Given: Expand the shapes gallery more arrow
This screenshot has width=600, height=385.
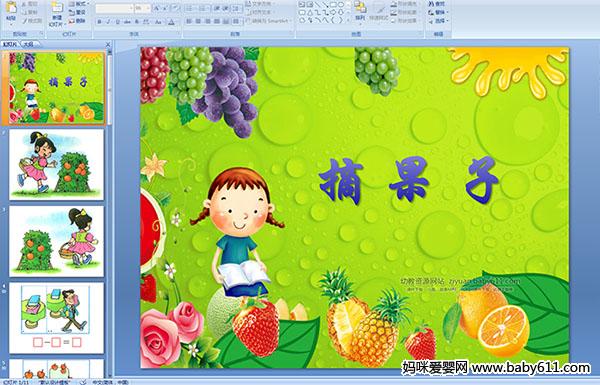Looking at the screenshot, I should (347, 20).
